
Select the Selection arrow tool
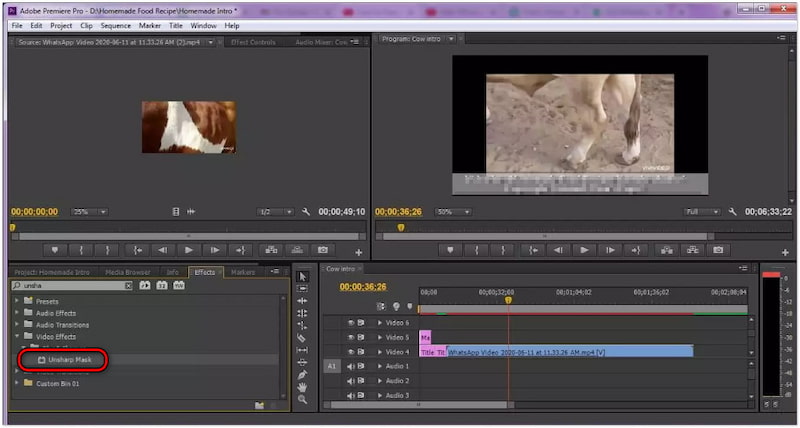302,275
